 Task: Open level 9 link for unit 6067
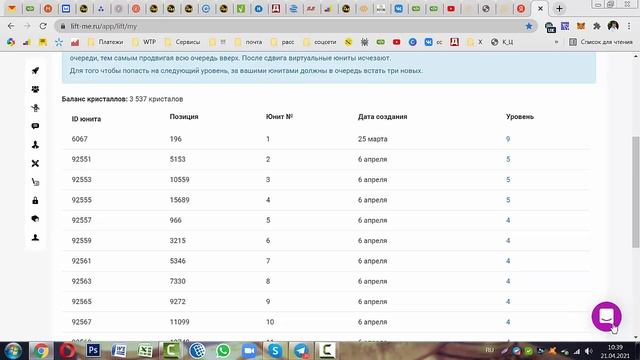click(x=508, y=139)
